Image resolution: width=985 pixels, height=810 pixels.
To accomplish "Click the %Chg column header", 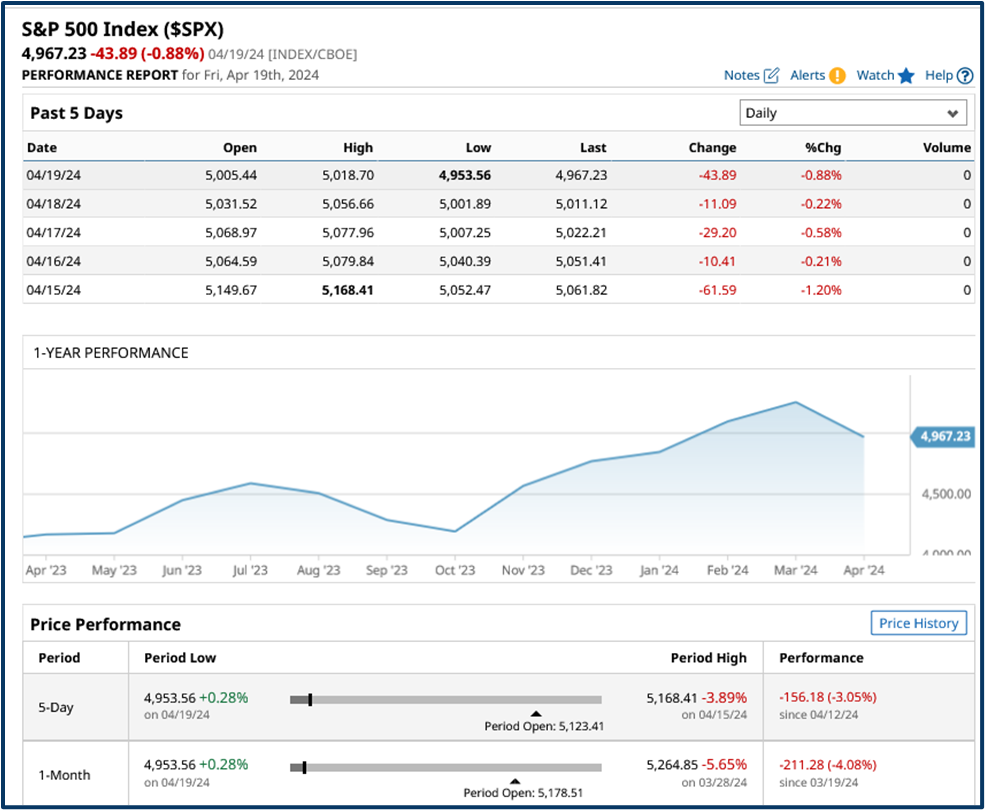I will pos(823,147).
